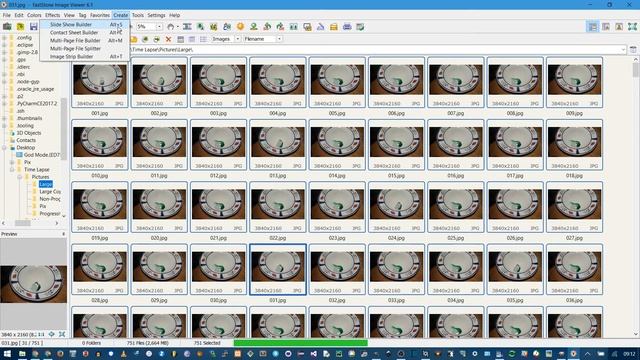Click the folder tree vertical scrollbar
The width and height of the screenshot is (640, 360).
64,129
